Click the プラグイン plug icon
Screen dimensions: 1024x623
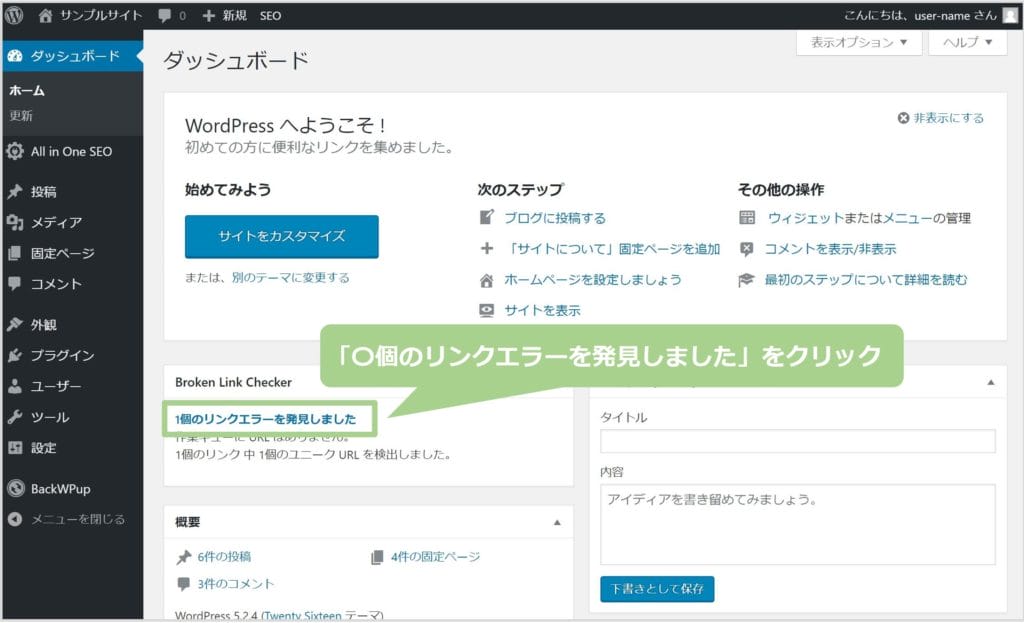15,355
